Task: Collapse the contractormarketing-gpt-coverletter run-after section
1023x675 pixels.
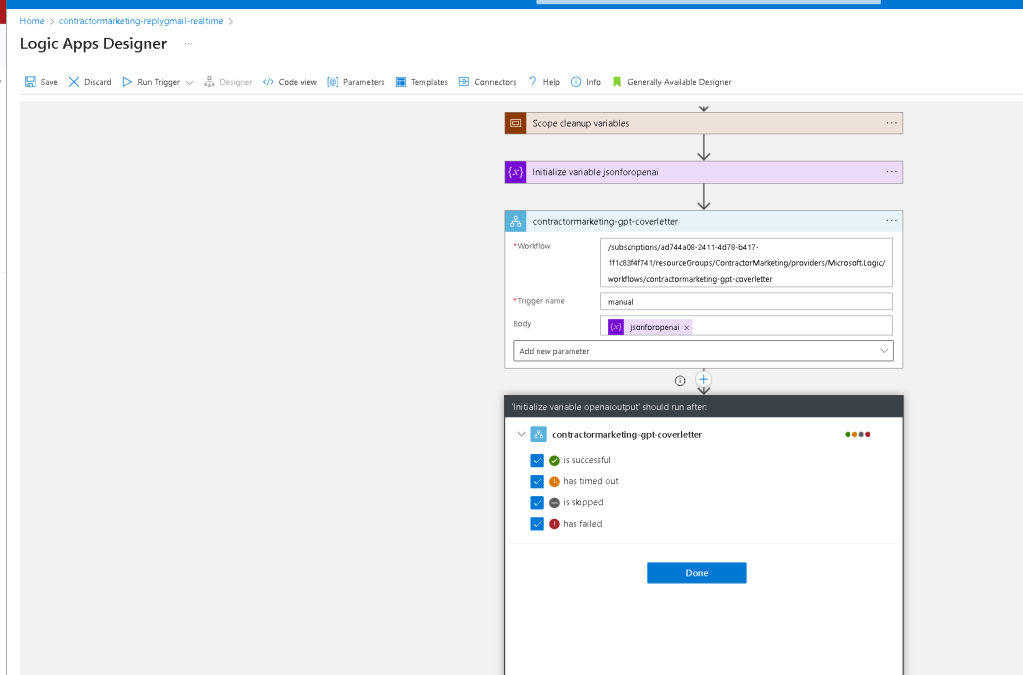Action: (x=521, y=434)
